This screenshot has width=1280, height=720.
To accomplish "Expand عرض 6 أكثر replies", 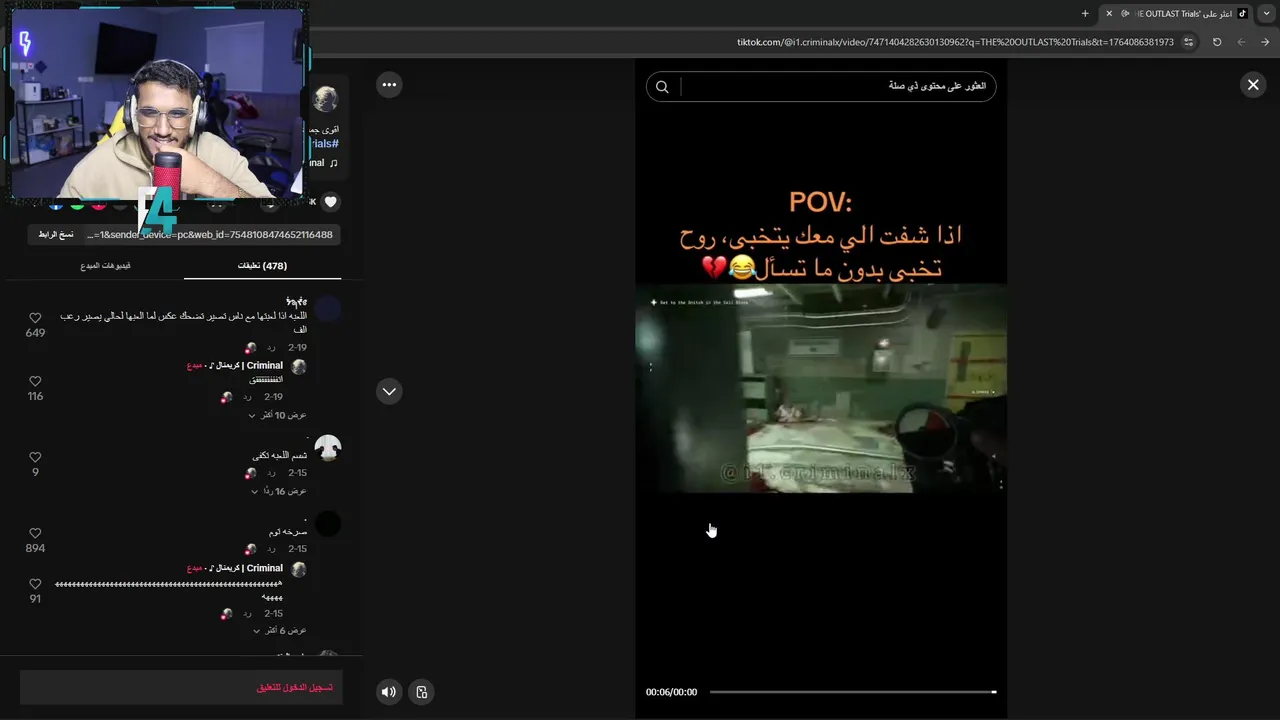I will [x=280, y=631].
